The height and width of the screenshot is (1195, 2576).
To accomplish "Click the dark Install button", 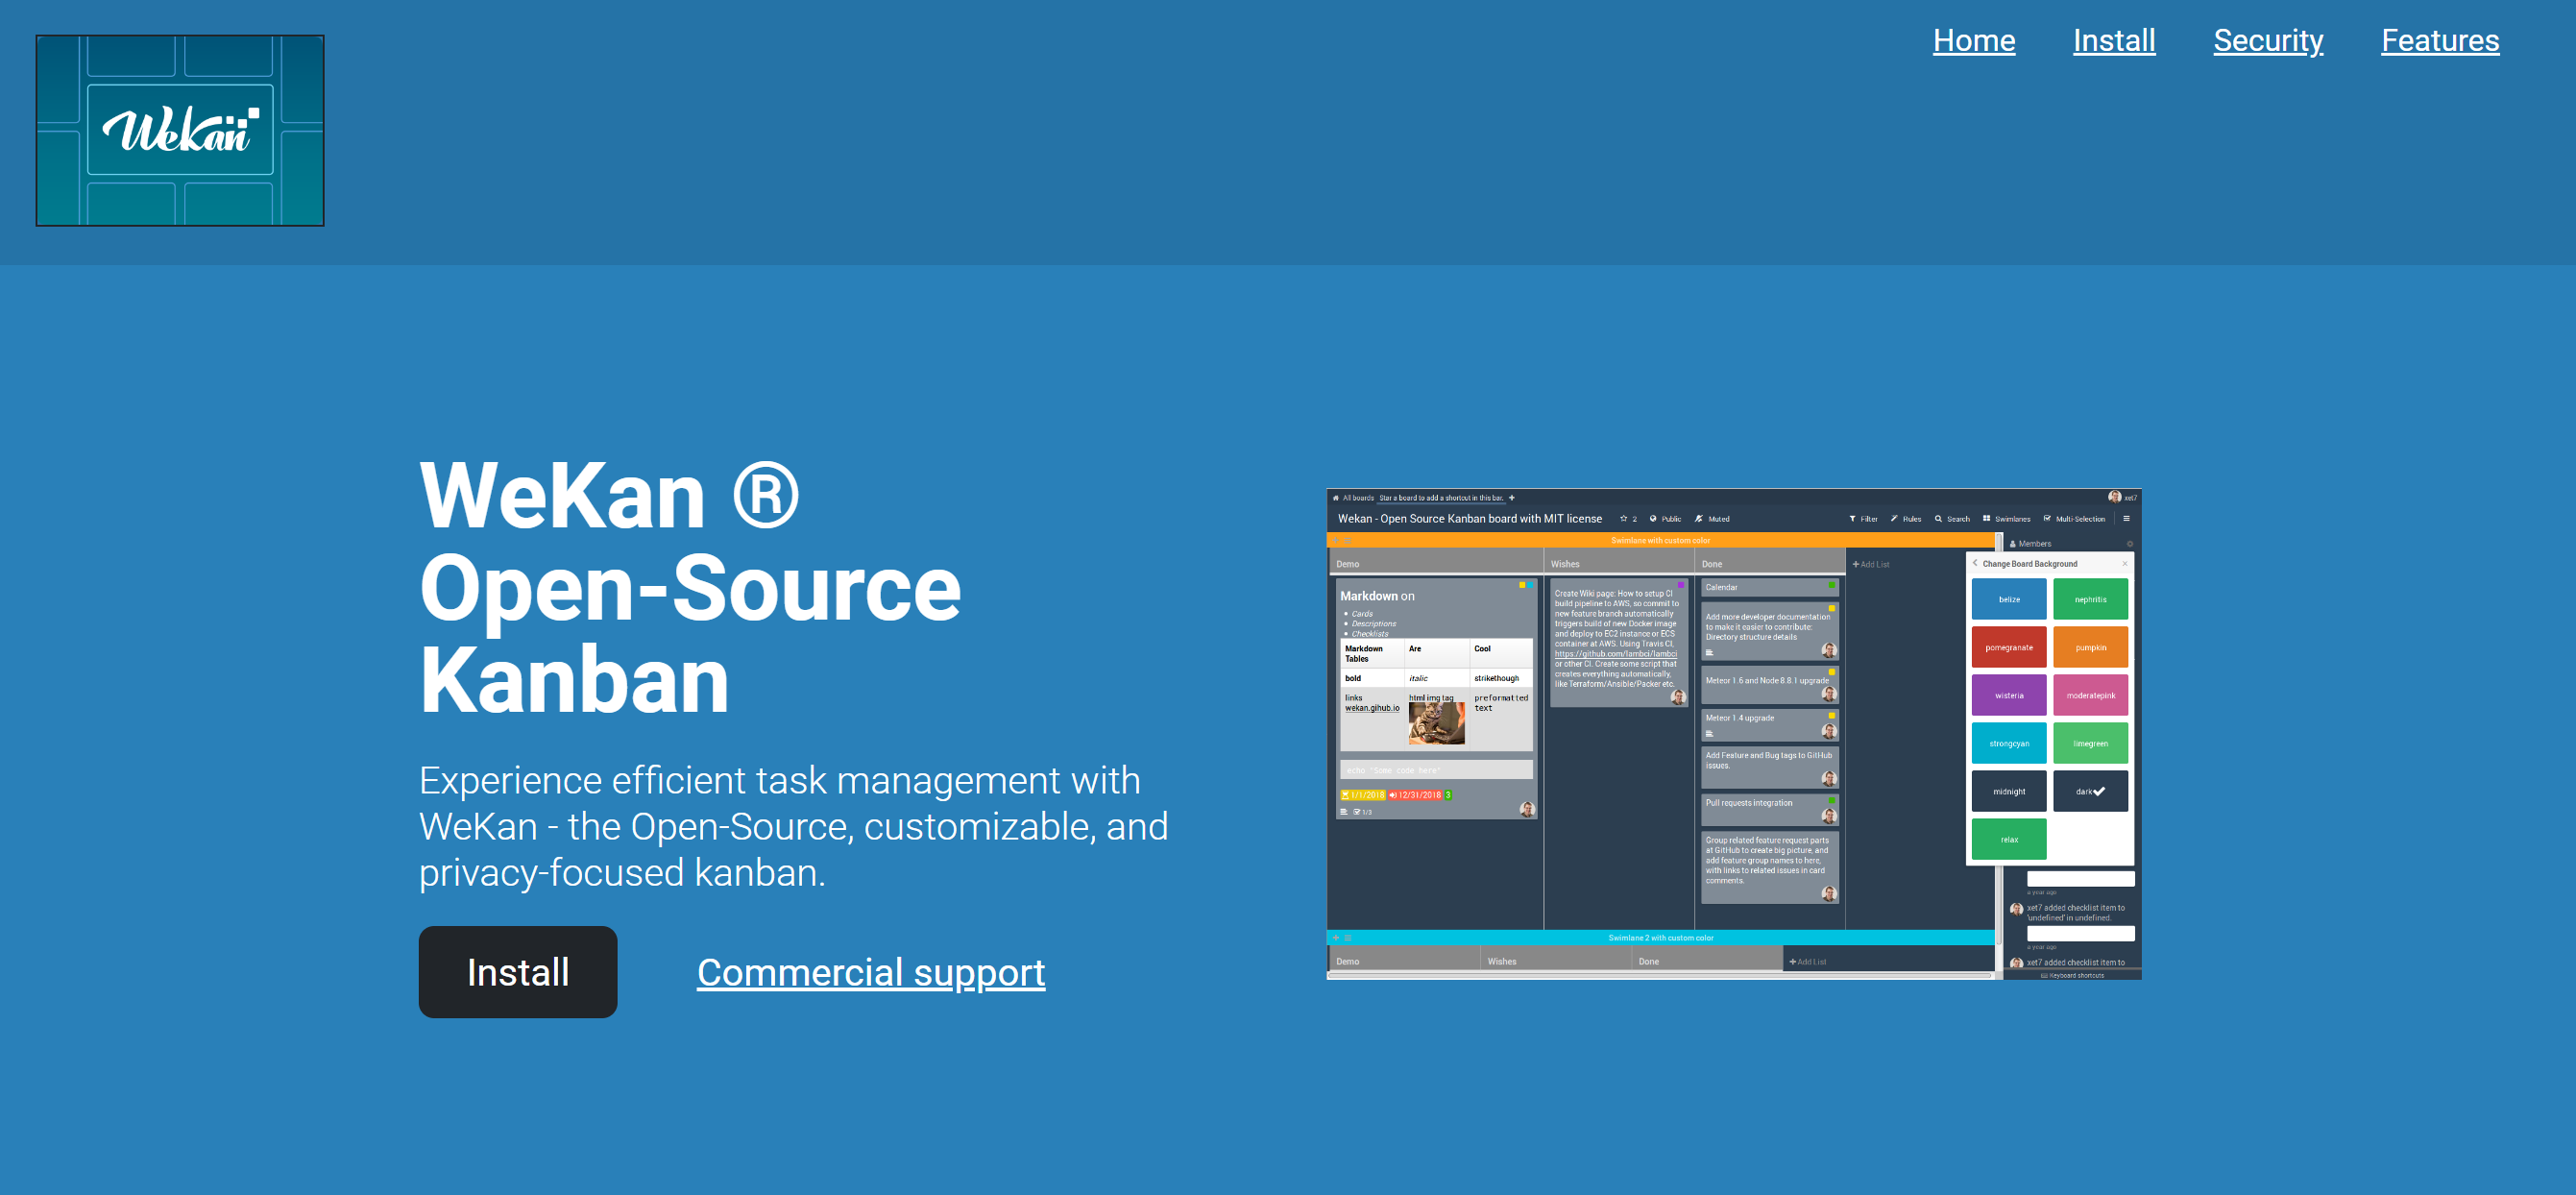I will pyautogui.click(x=518, y=972).
